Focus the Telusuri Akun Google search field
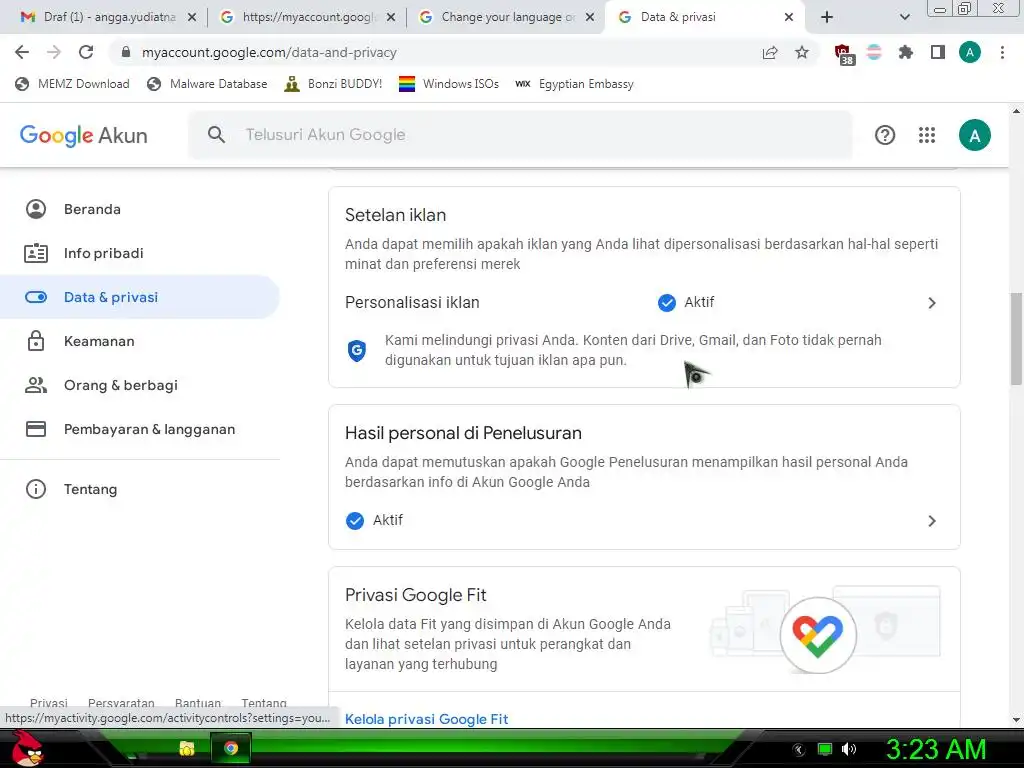 coord(520,135)
